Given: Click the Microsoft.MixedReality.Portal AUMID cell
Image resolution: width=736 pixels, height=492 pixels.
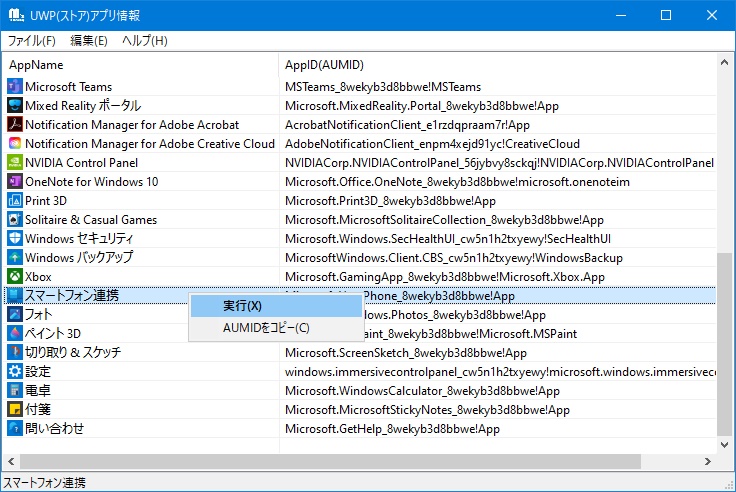Looking at the screenshot, I should 422,106.
